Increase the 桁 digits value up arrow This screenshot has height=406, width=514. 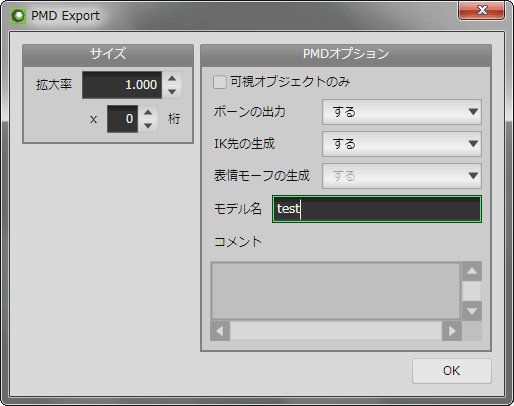point(148,112)
